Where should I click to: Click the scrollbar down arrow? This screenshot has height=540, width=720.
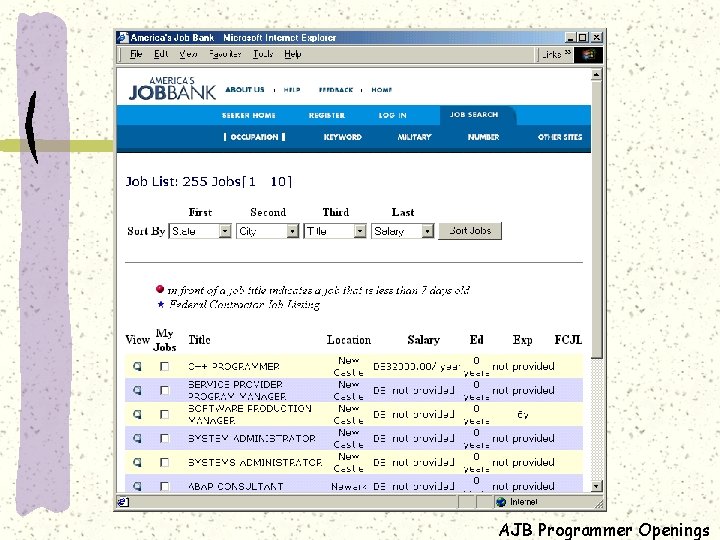coord(596,486)
